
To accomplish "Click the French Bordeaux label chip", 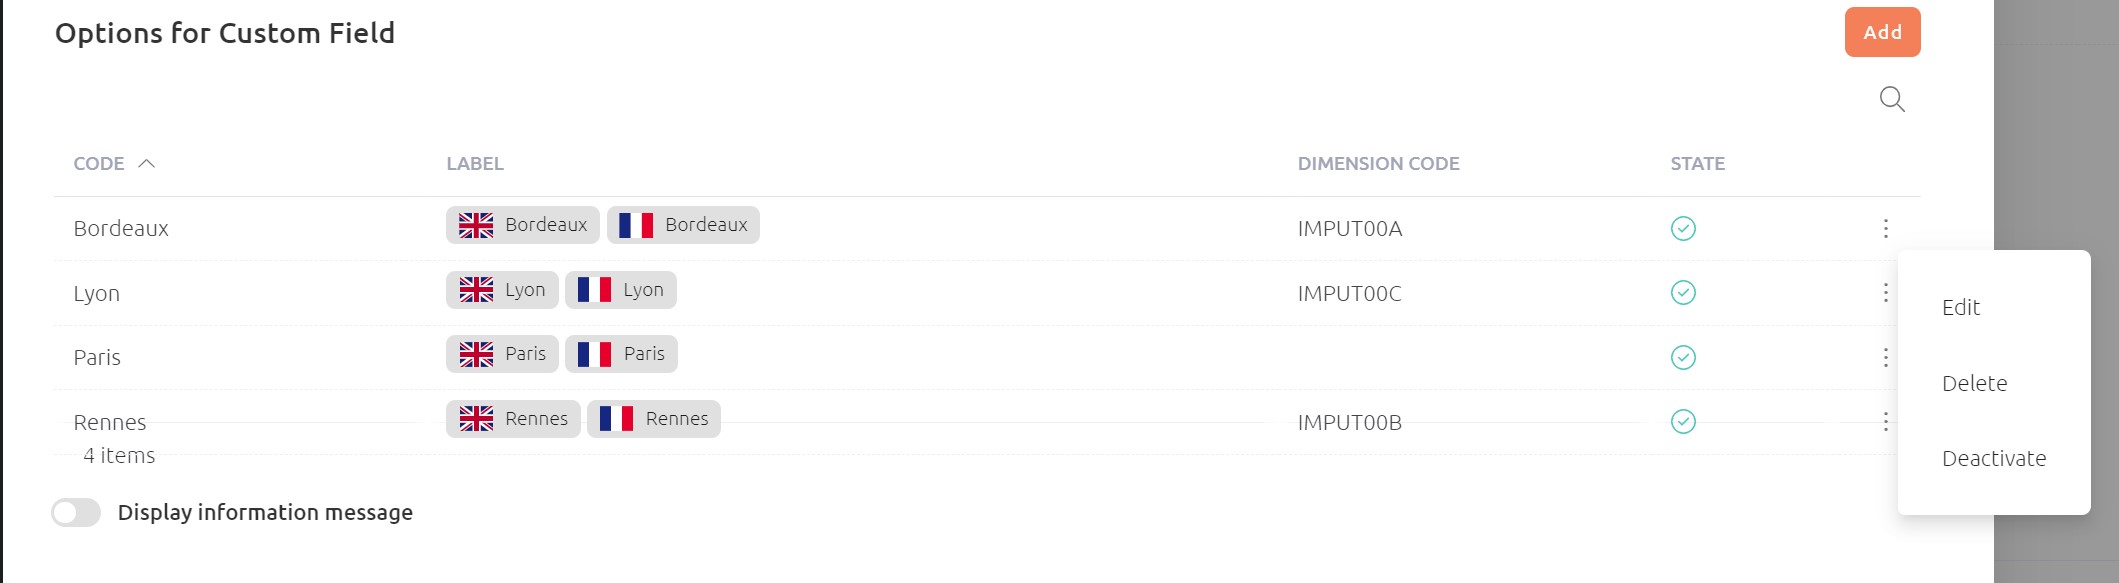I will coord(683,225).
